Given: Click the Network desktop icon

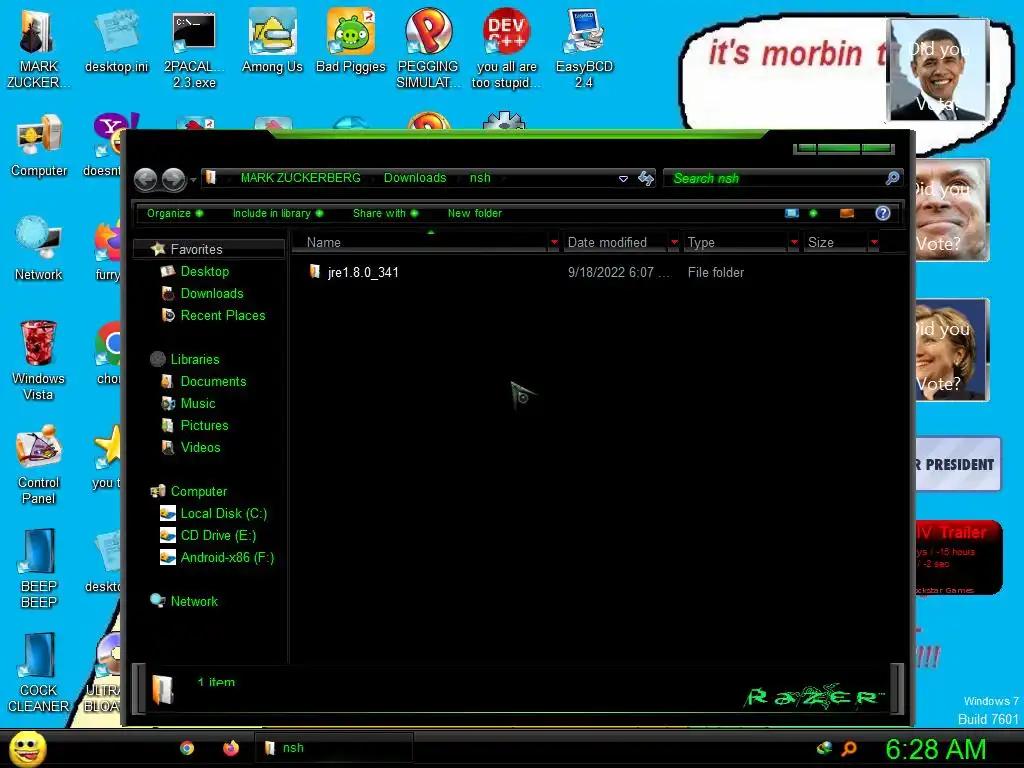Looking at the screenshot, I should tap(39, 249).
